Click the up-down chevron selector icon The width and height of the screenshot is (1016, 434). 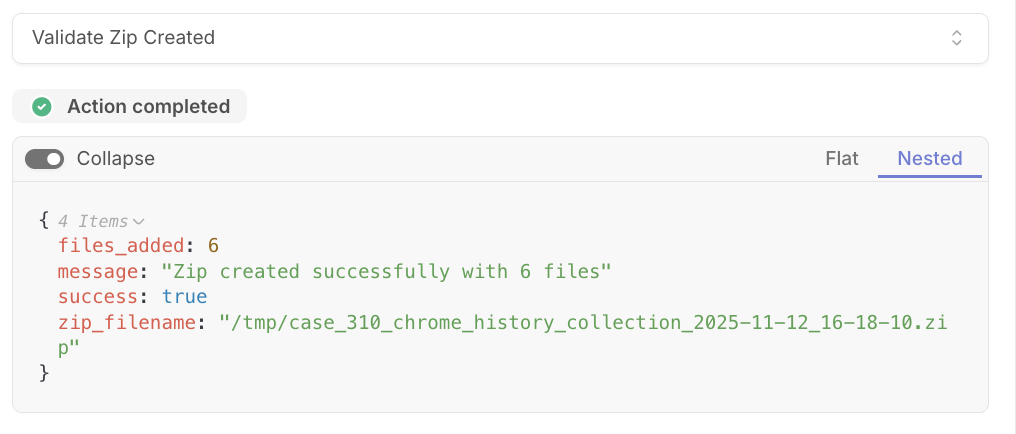pos(956,38)
